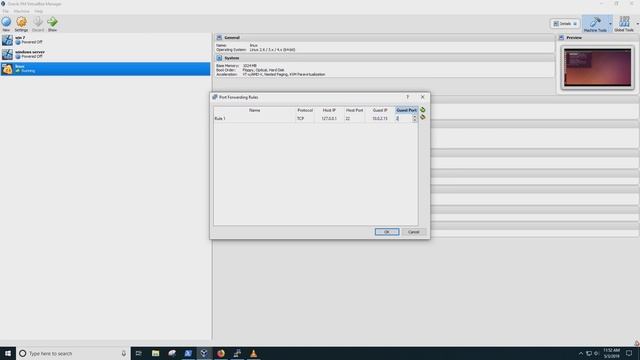
Task: Select the windows server virtual machine
Action: [105, 54]
